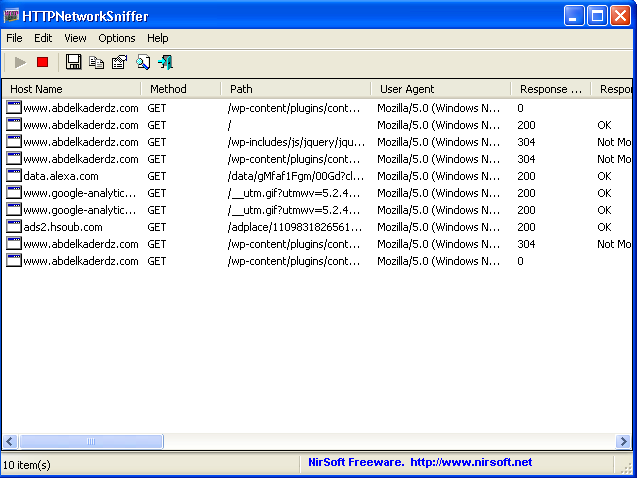
Task: Select the /adplace/1109831826561 path cell
Action: [x=295, y=227]
